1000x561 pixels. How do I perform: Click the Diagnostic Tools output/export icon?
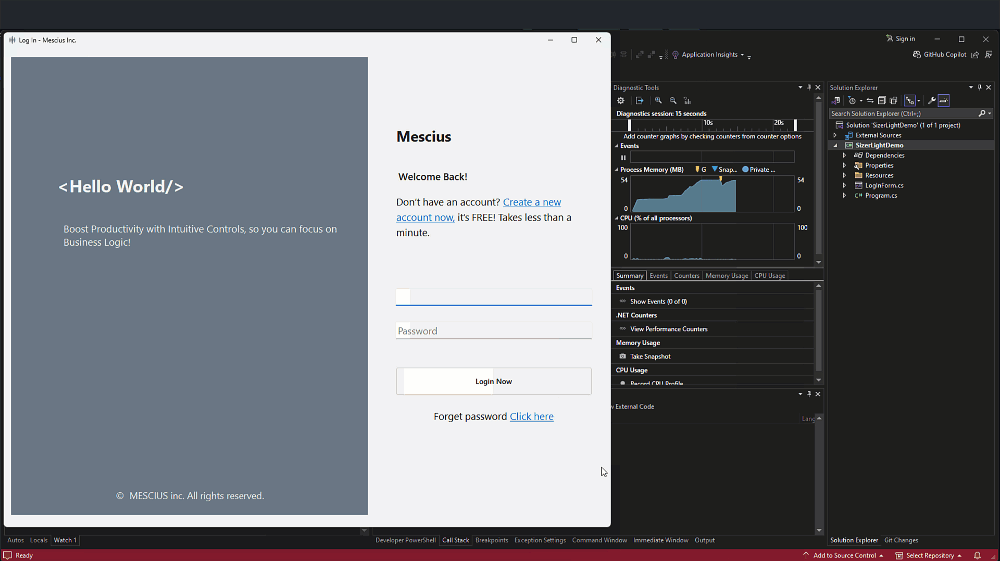pyautogui.click(x=640, y=101)
